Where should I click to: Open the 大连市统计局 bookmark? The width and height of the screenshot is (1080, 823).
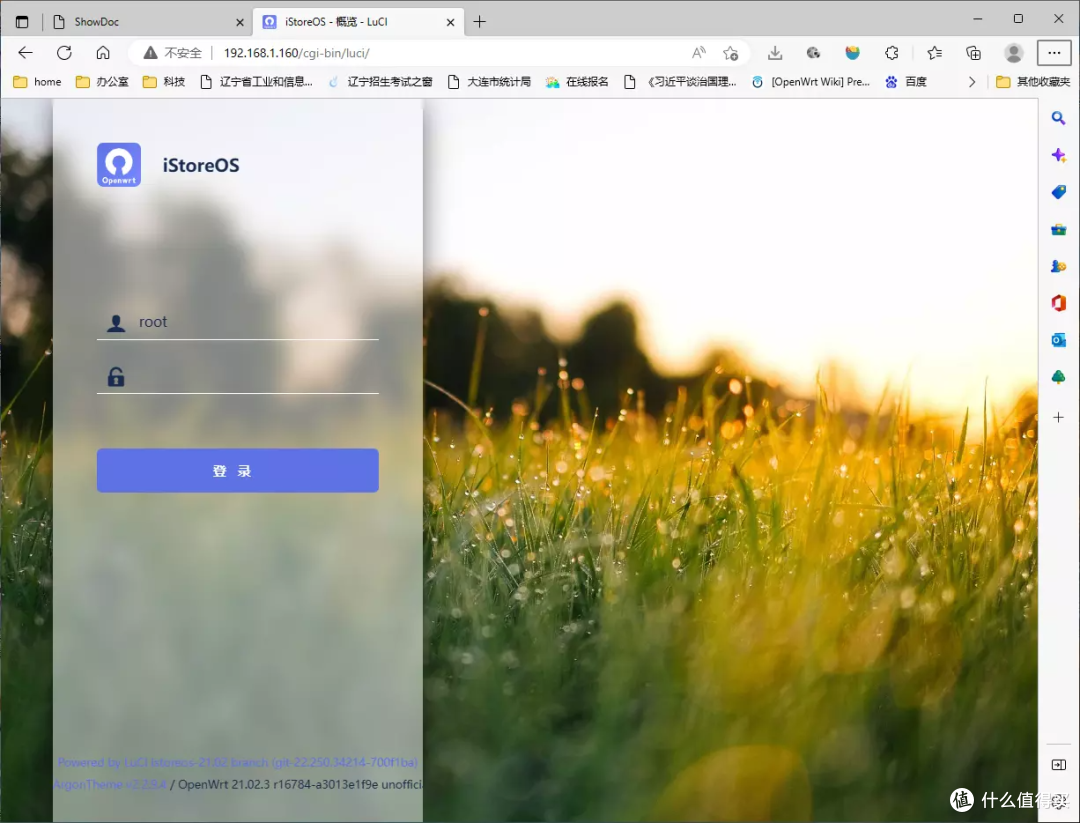[489, 82]
